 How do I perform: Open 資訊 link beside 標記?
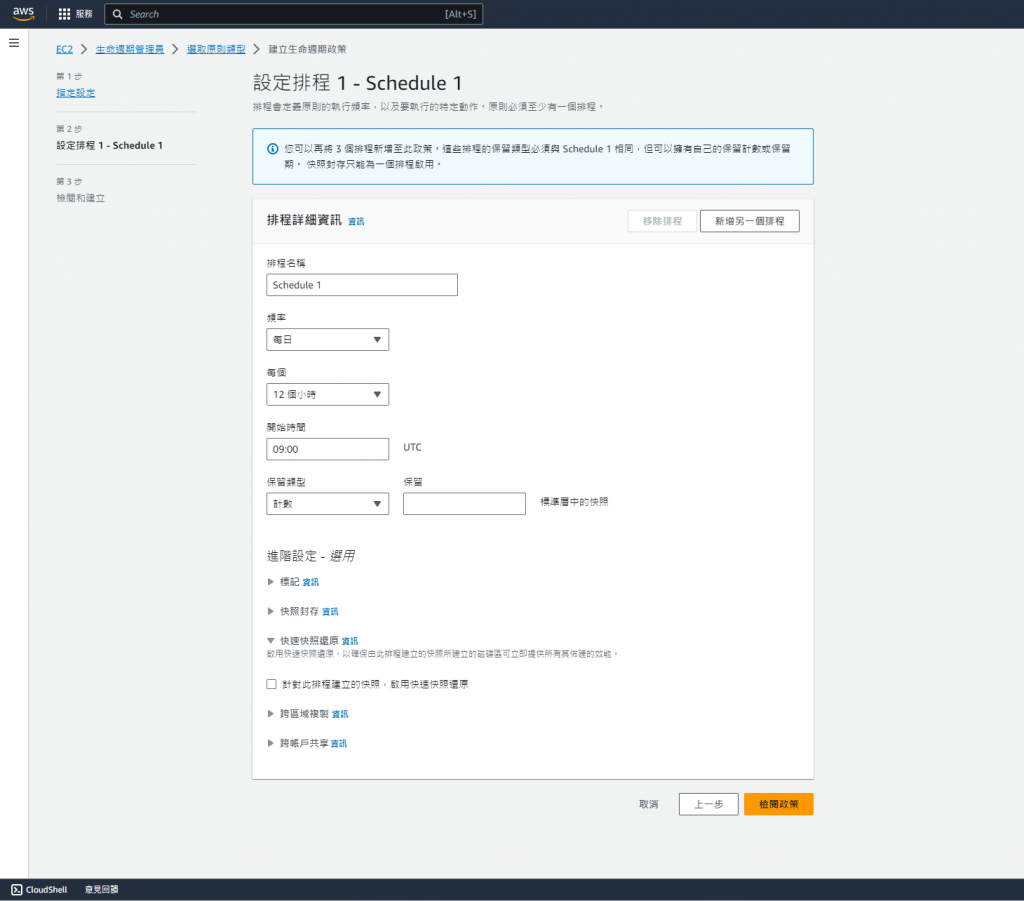310,582
